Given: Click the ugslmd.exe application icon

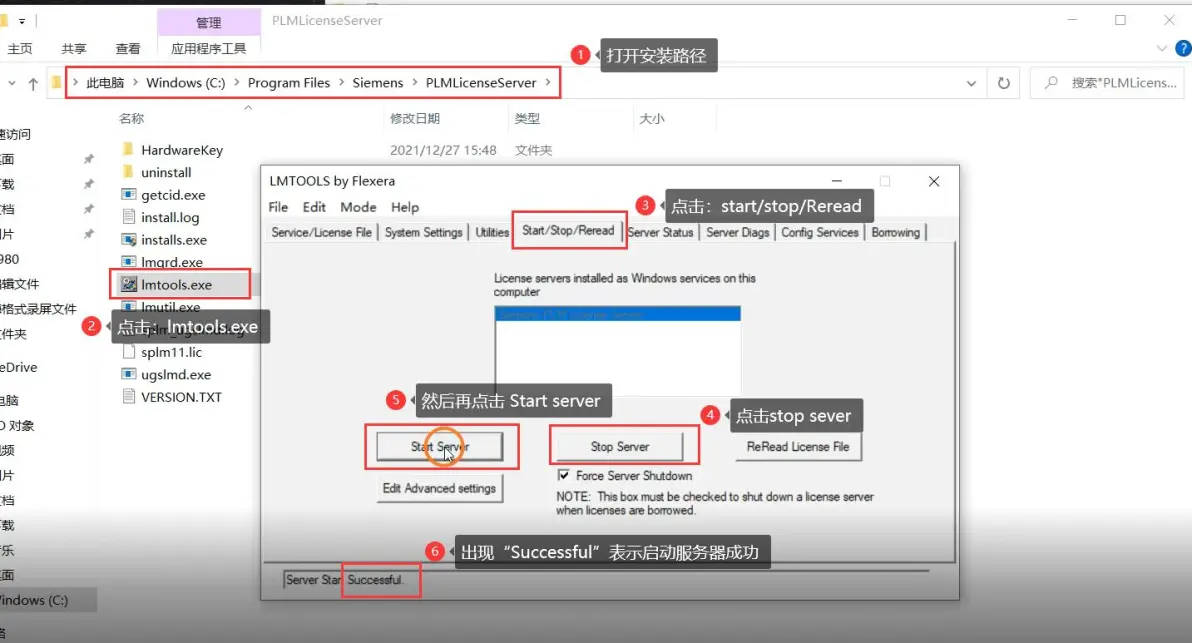Looking at the screenshot, I should tap(128, 374).
